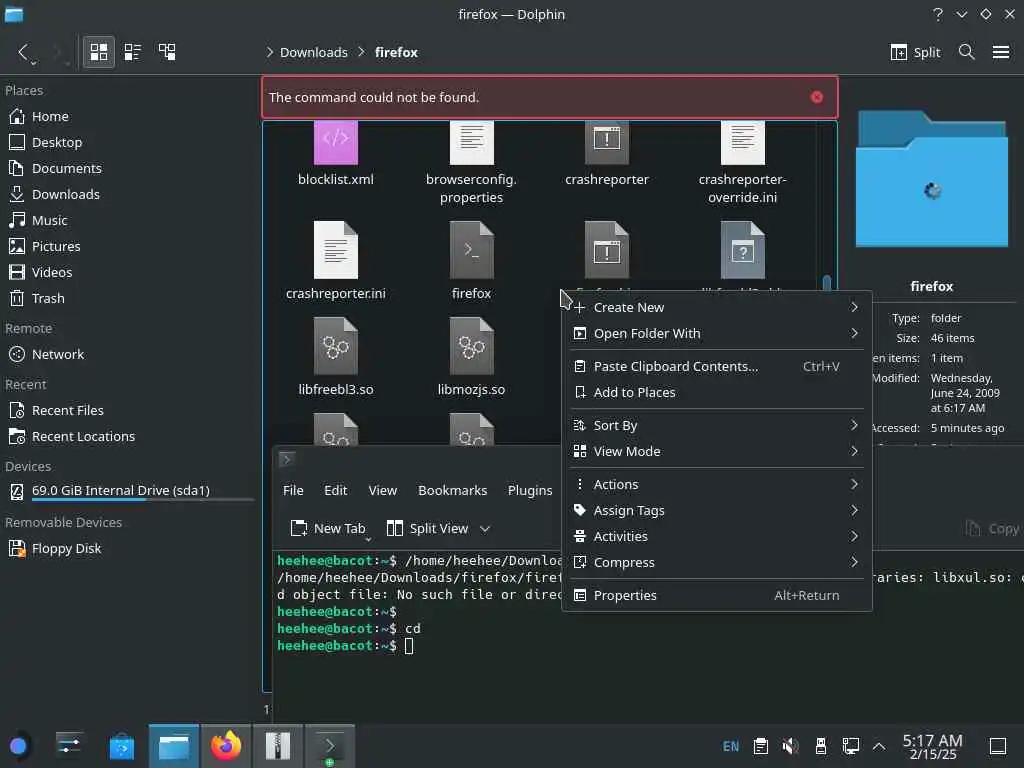Image resolution: width=1024 pixels, height=768 pixels.
Task: Click the muted volume tray icon
Action: tap(790, 746)
